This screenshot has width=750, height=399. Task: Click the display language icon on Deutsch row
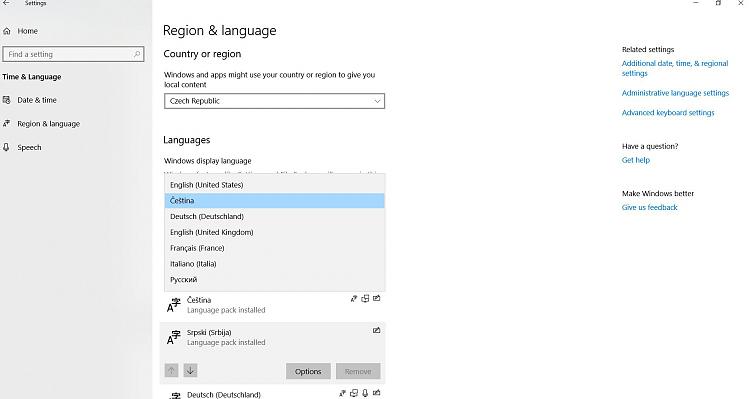point(342,393)
